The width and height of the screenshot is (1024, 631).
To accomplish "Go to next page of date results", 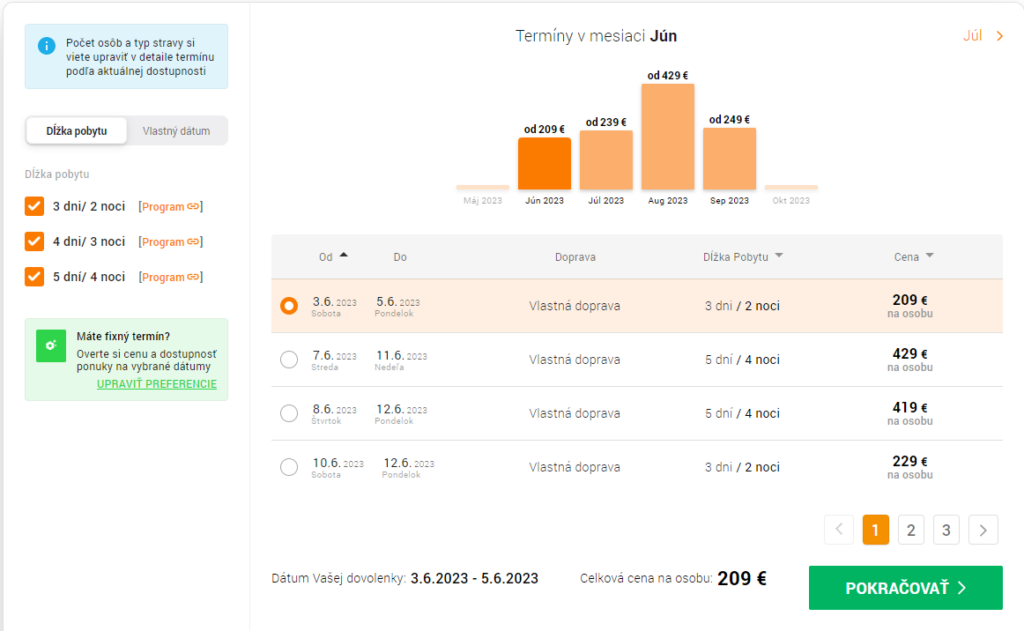I will coord(983,530).
